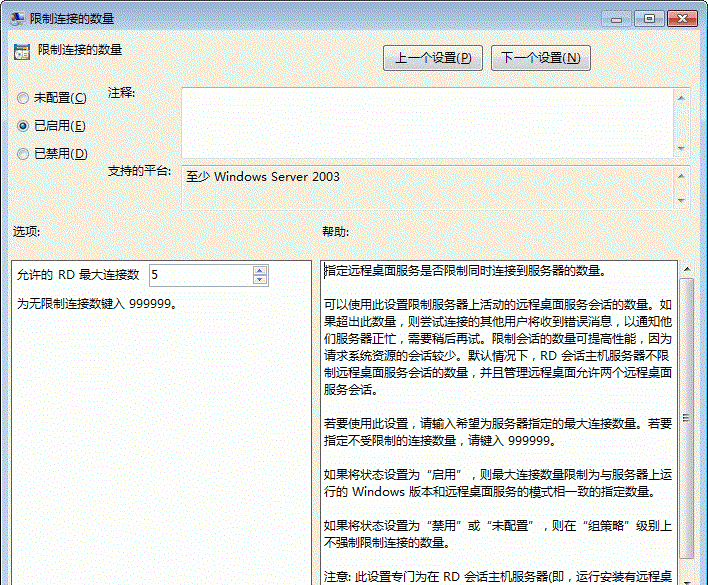Select the 未配置(C) radio button
The height and width of the screenshot is (585, 708).
[23, 98]
